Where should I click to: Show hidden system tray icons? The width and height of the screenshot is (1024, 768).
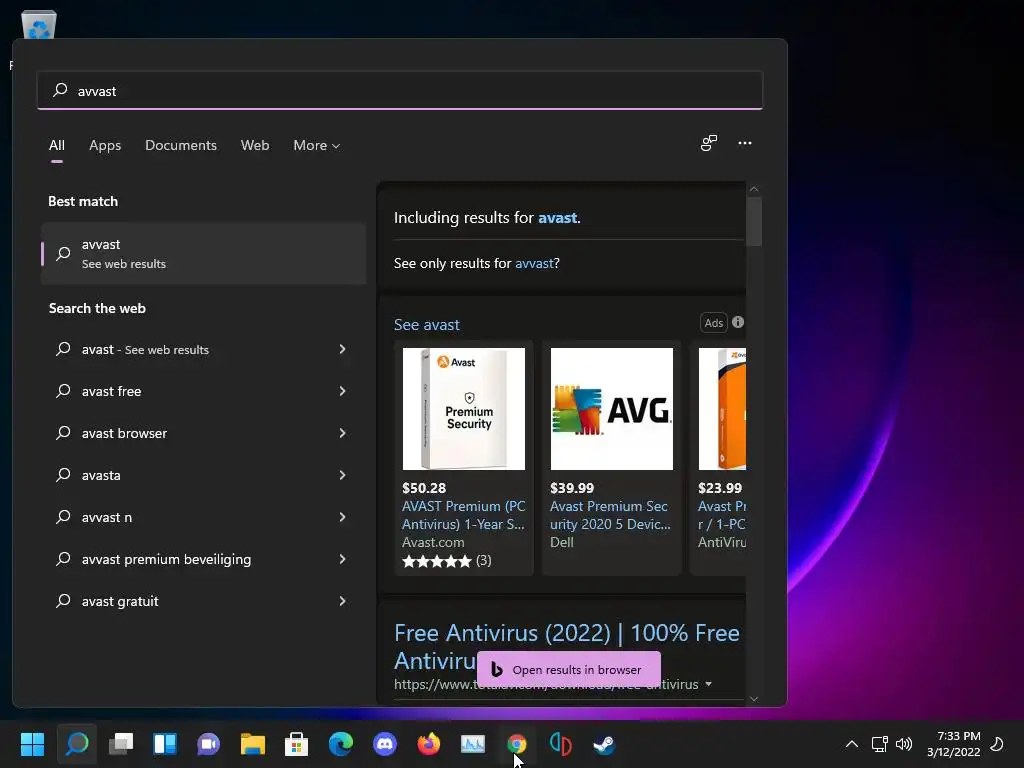tap(852, 744)
